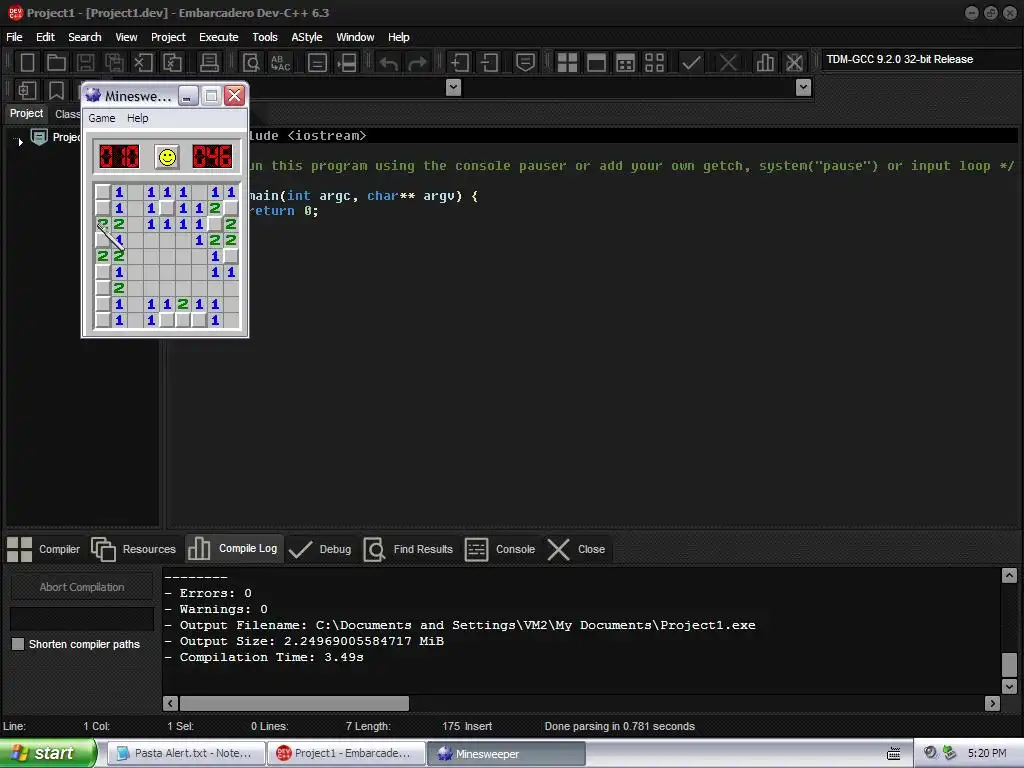Click the Save All toolbar icon
The height and width of the screenshot is (768, 1024).
114,63
